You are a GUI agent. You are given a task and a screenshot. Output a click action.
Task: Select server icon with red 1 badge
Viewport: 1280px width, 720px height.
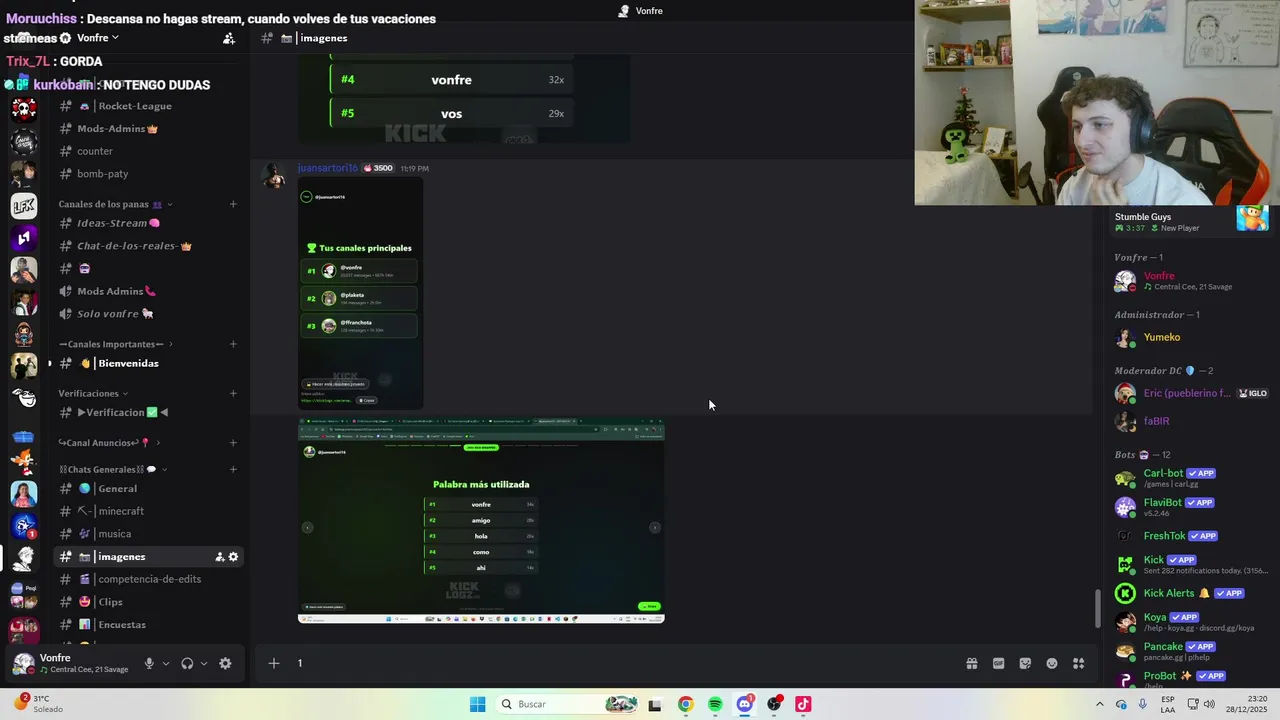(x=24, y=525)
